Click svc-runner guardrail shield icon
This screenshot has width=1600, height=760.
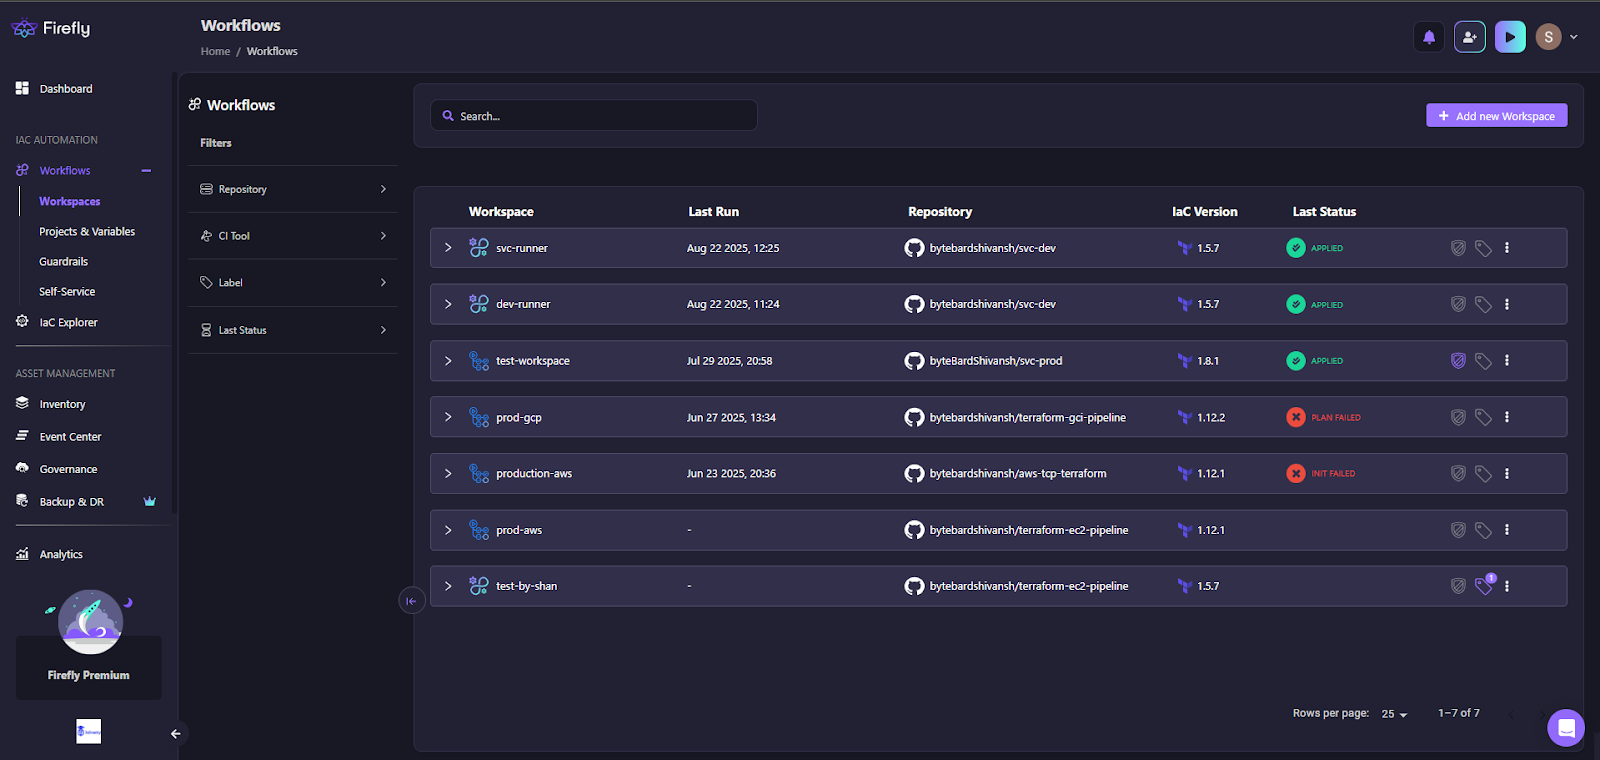1458,248
